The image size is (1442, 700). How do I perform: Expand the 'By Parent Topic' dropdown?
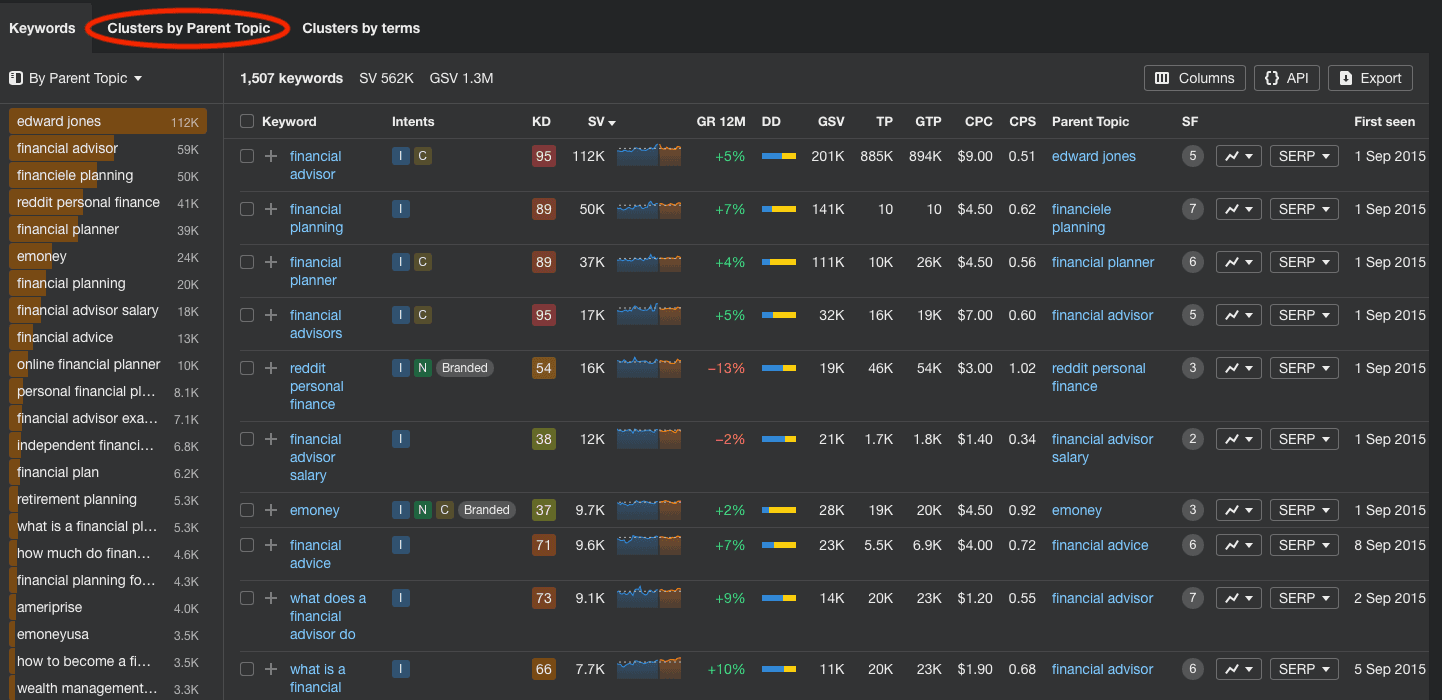[76, 78]
